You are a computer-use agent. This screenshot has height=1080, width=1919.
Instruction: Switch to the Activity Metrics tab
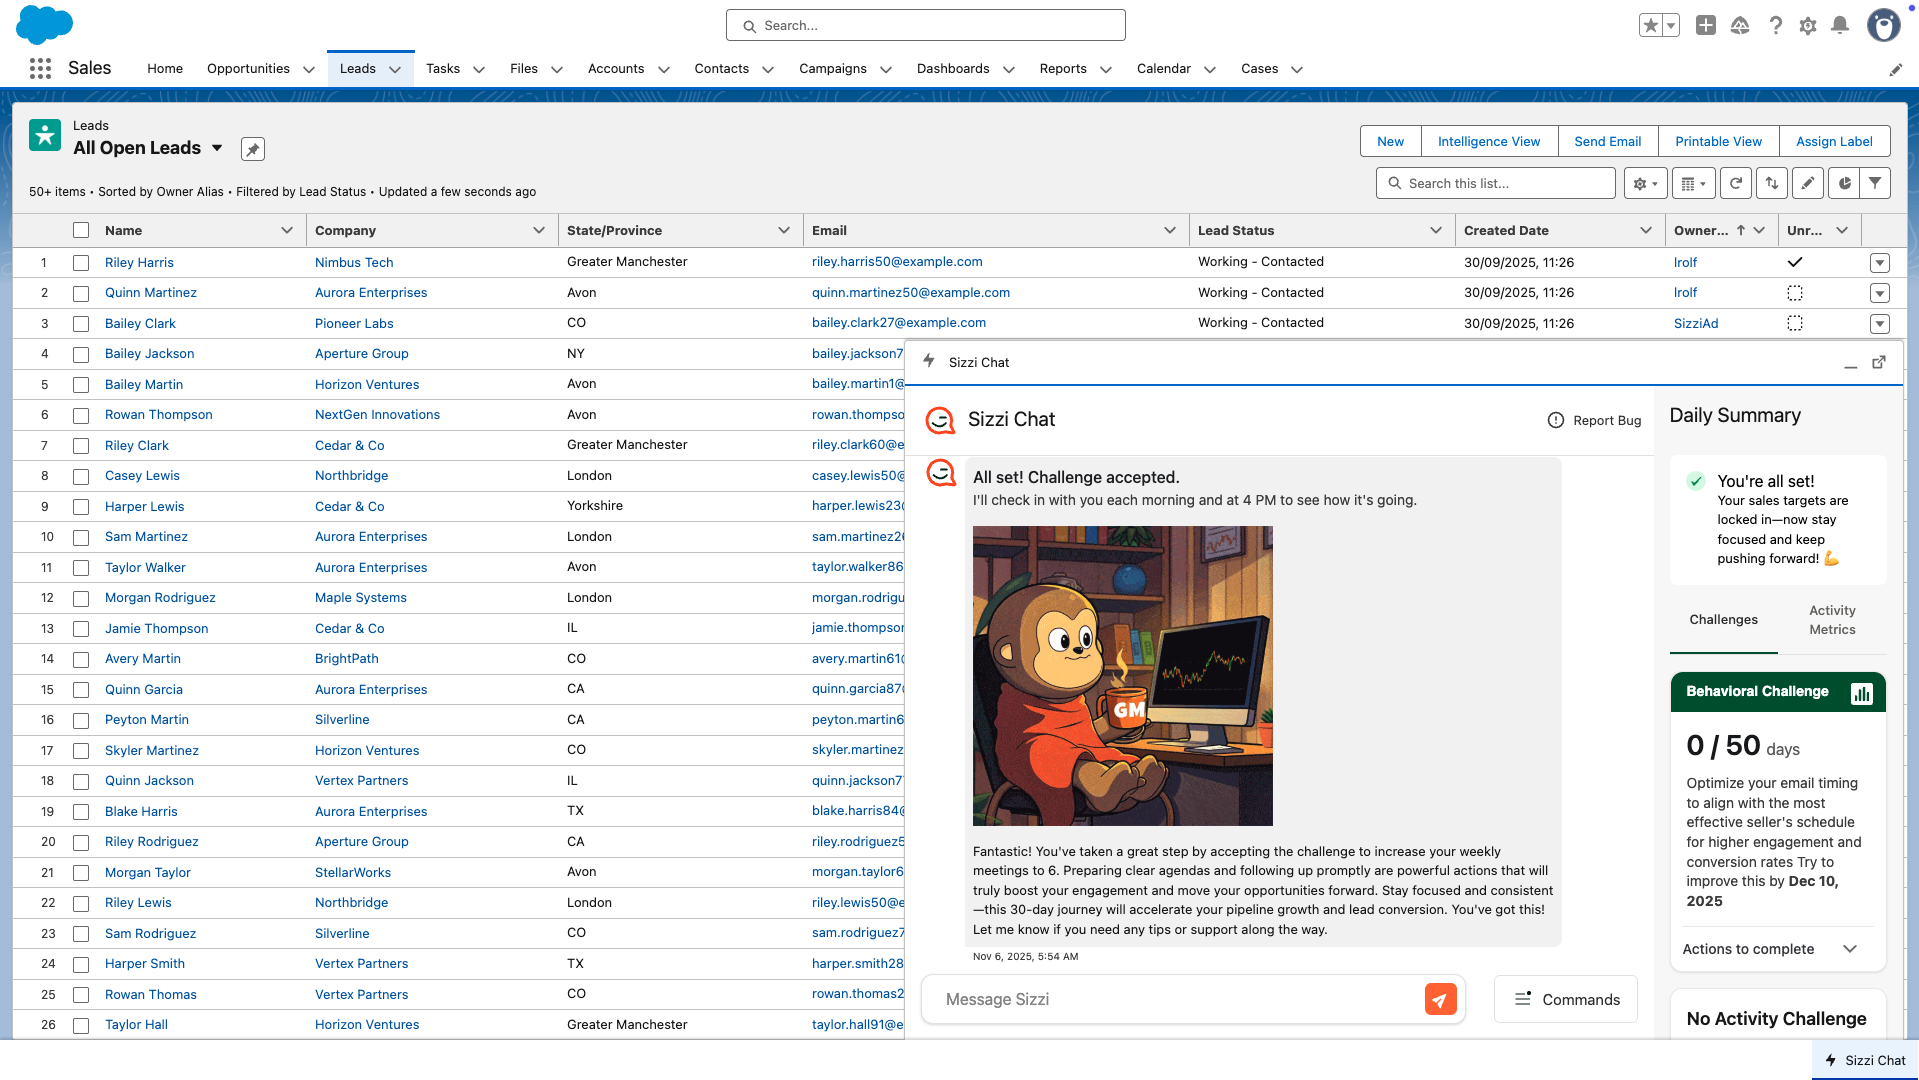coord(1831,620)
